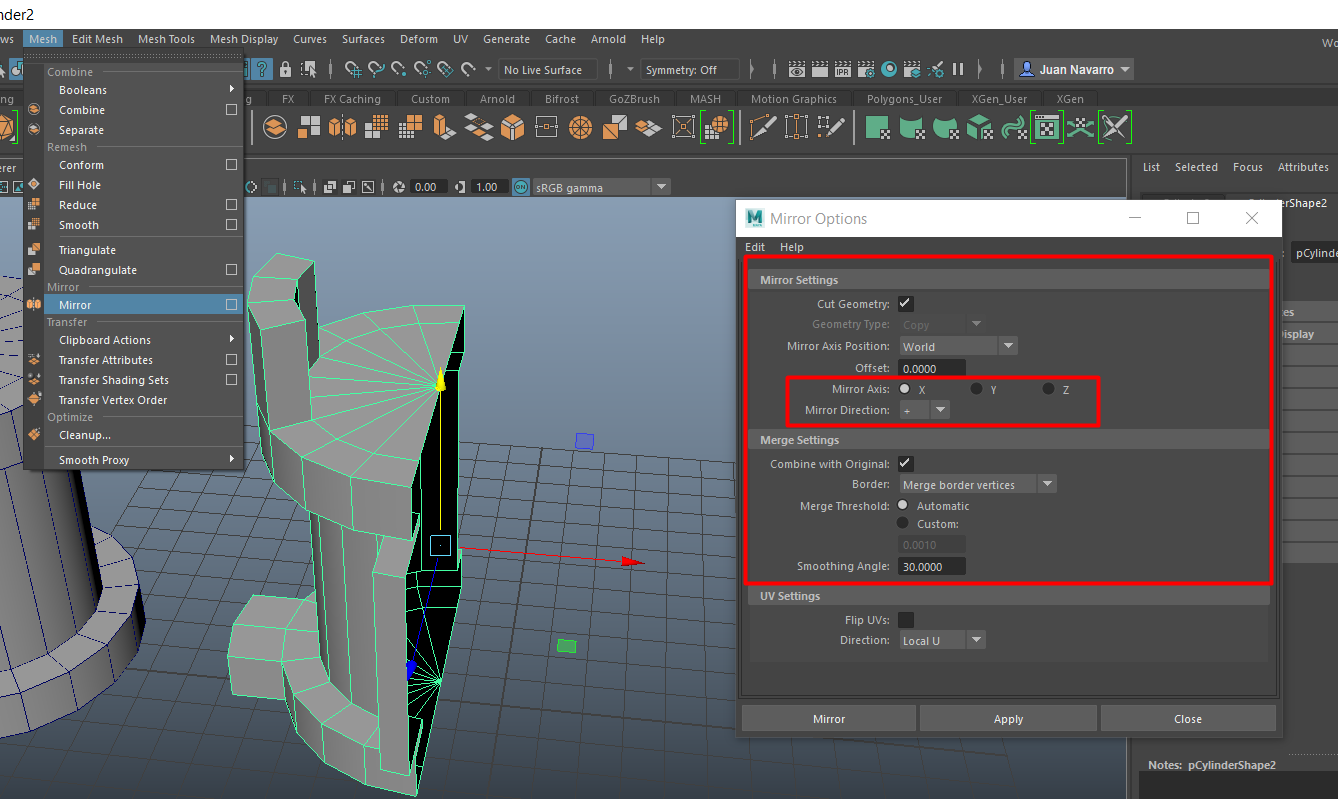Switch to the Arnold shelf tab
Viewport: 1338px width, 799px height.
[x=497, y=98]
